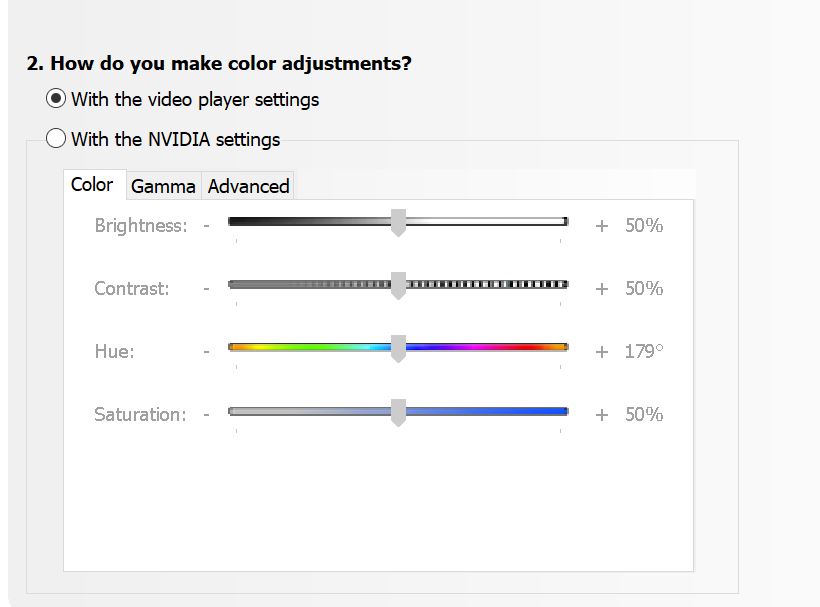Click the Brightness 50% value label
The width and height of the screenshot is (820, 607).
644,226
